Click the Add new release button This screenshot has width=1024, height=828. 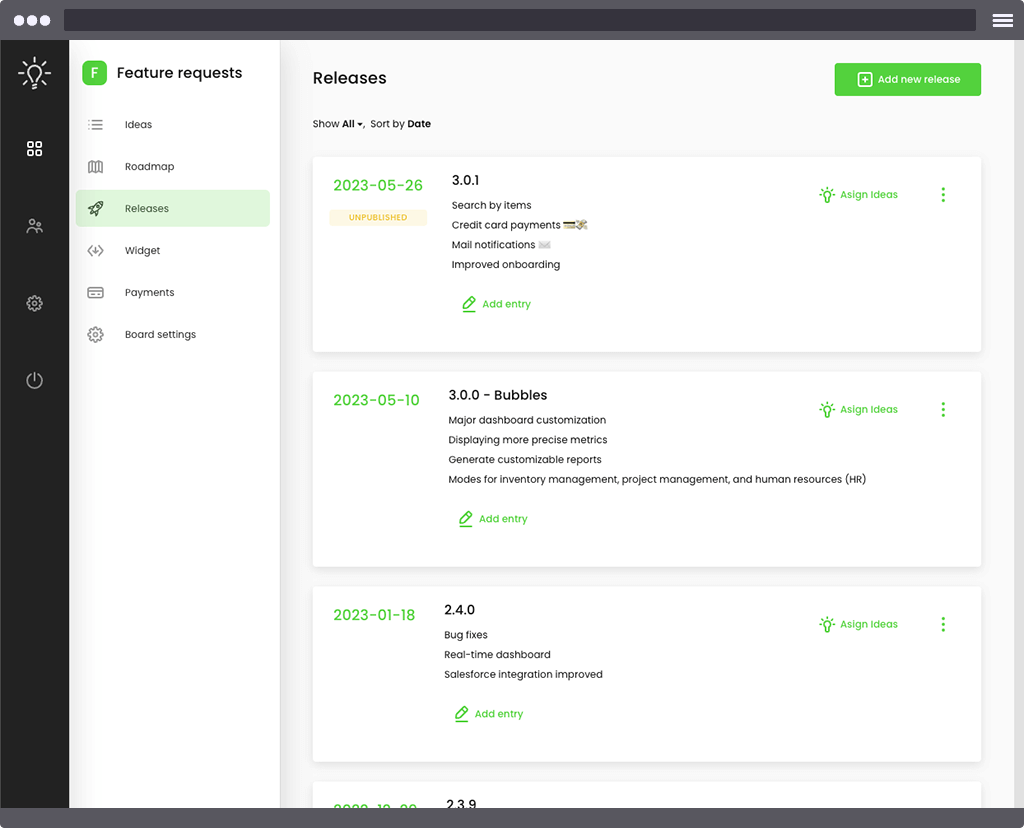click(907, 80)
